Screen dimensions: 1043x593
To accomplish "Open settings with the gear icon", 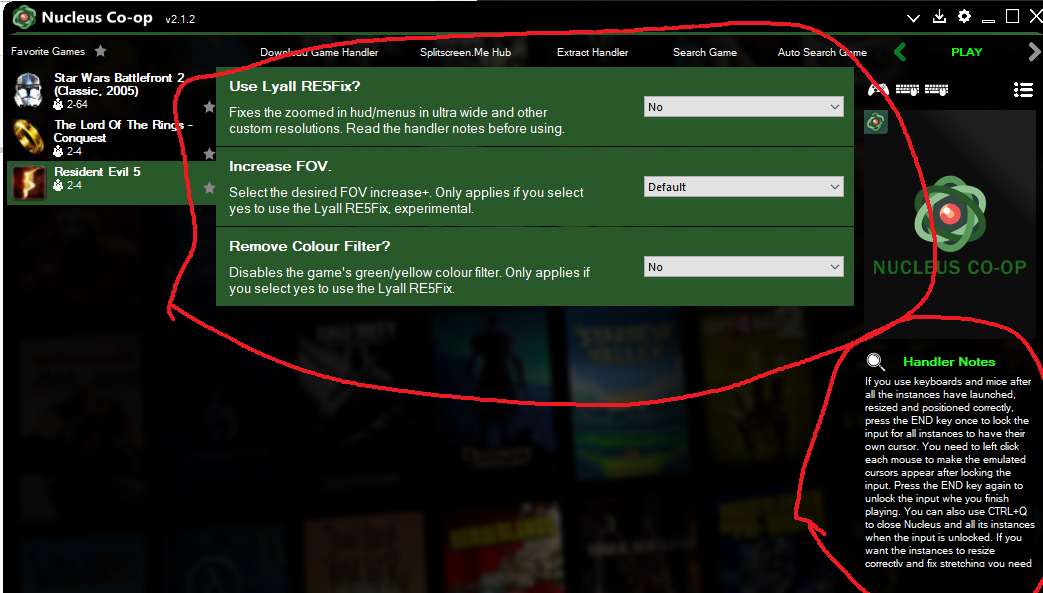I will [964, 17].
